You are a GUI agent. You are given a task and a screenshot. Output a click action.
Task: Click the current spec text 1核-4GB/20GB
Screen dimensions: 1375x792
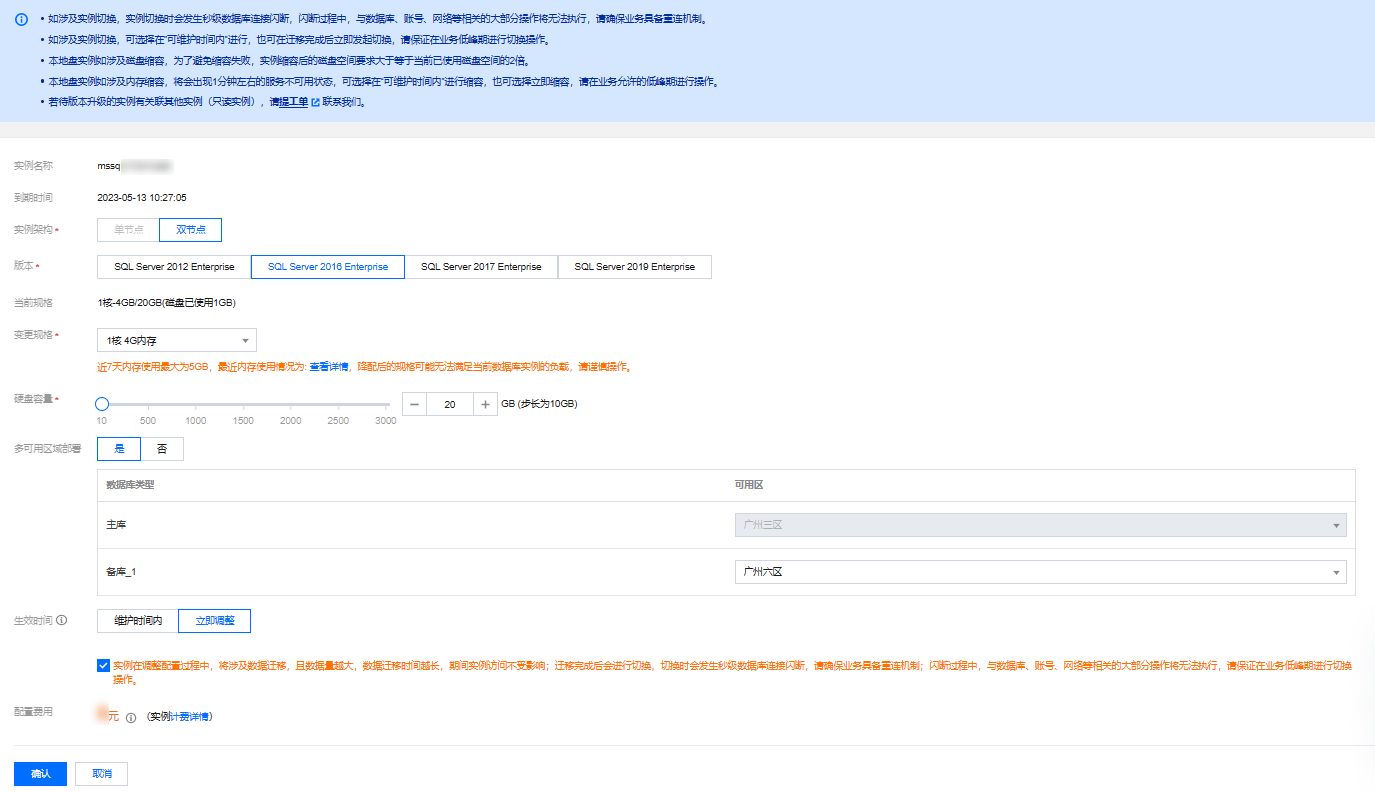coord(166,302)
